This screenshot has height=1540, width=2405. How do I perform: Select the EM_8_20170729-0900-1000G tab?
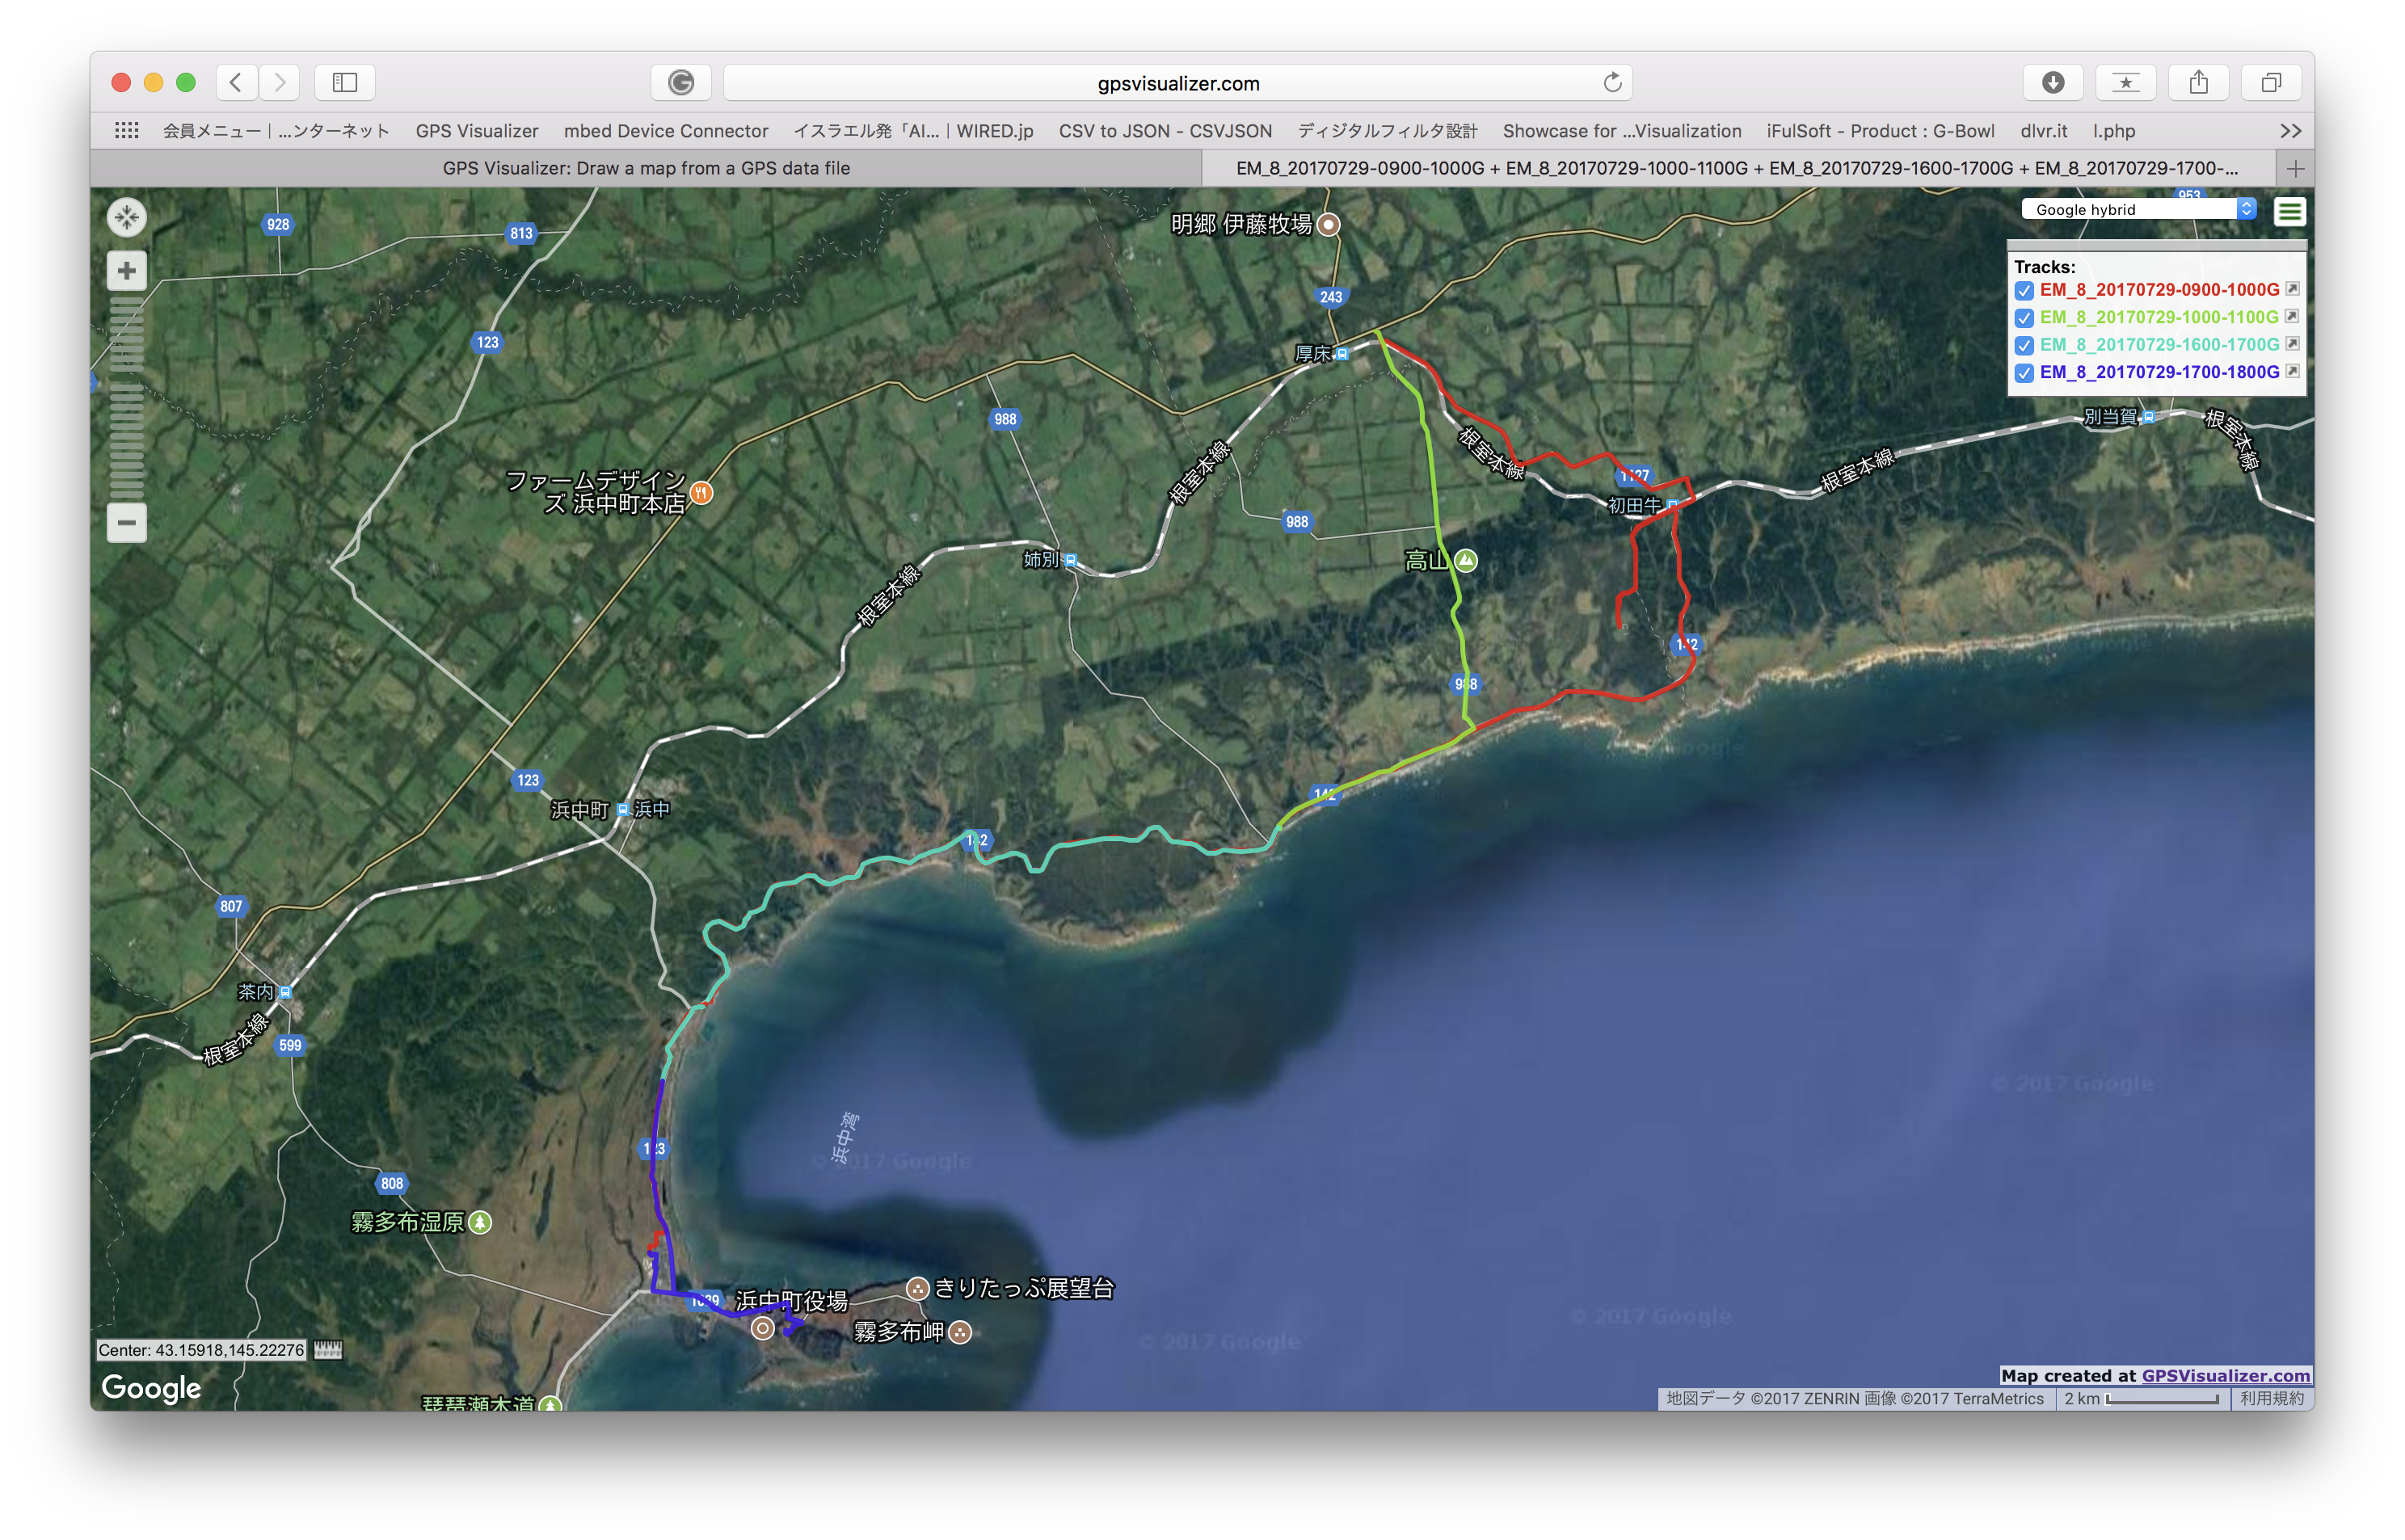1738,169
